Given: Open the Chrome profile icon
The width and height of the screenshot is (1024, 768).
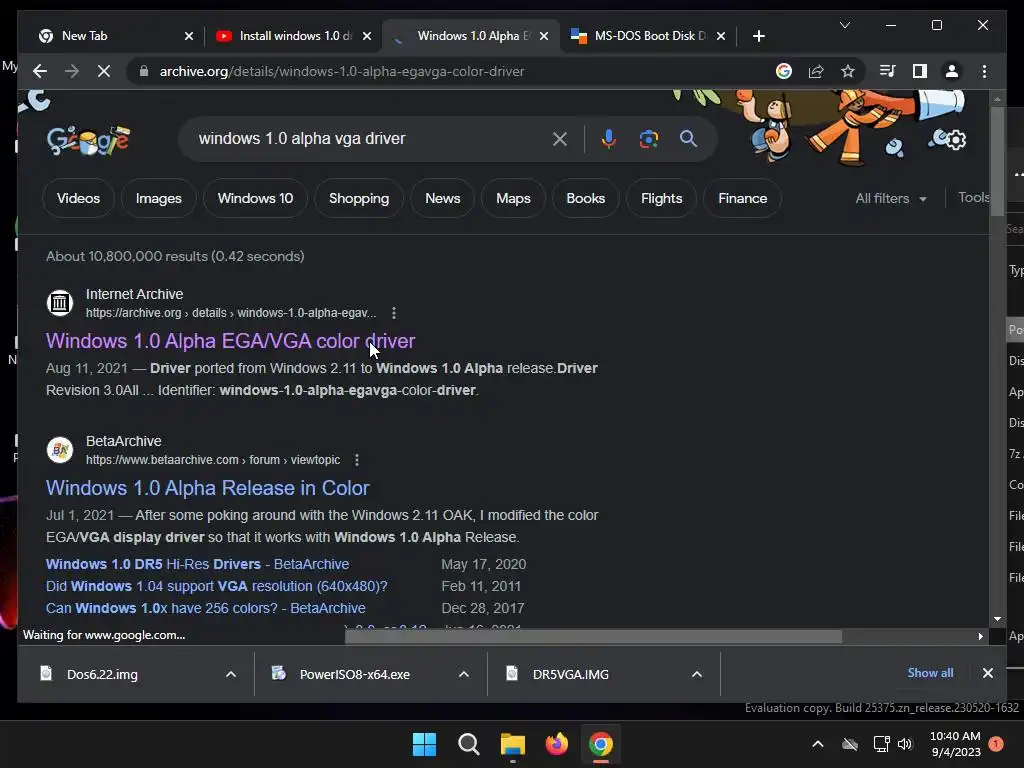Looking at the screenshot, I should tap(952, 71).
